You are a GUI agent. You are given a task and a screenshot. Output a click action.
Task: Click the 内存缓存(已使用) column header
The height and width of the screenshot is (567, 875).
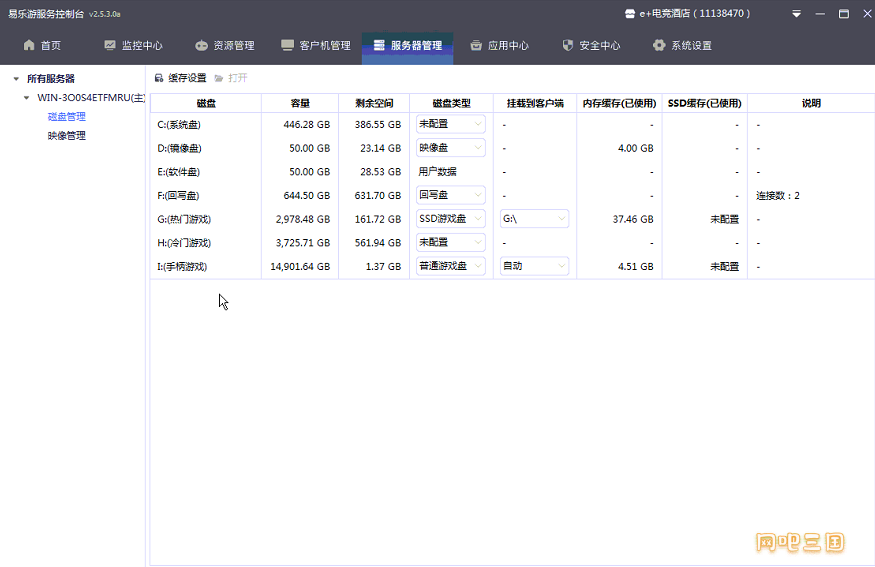click(619, 103)
